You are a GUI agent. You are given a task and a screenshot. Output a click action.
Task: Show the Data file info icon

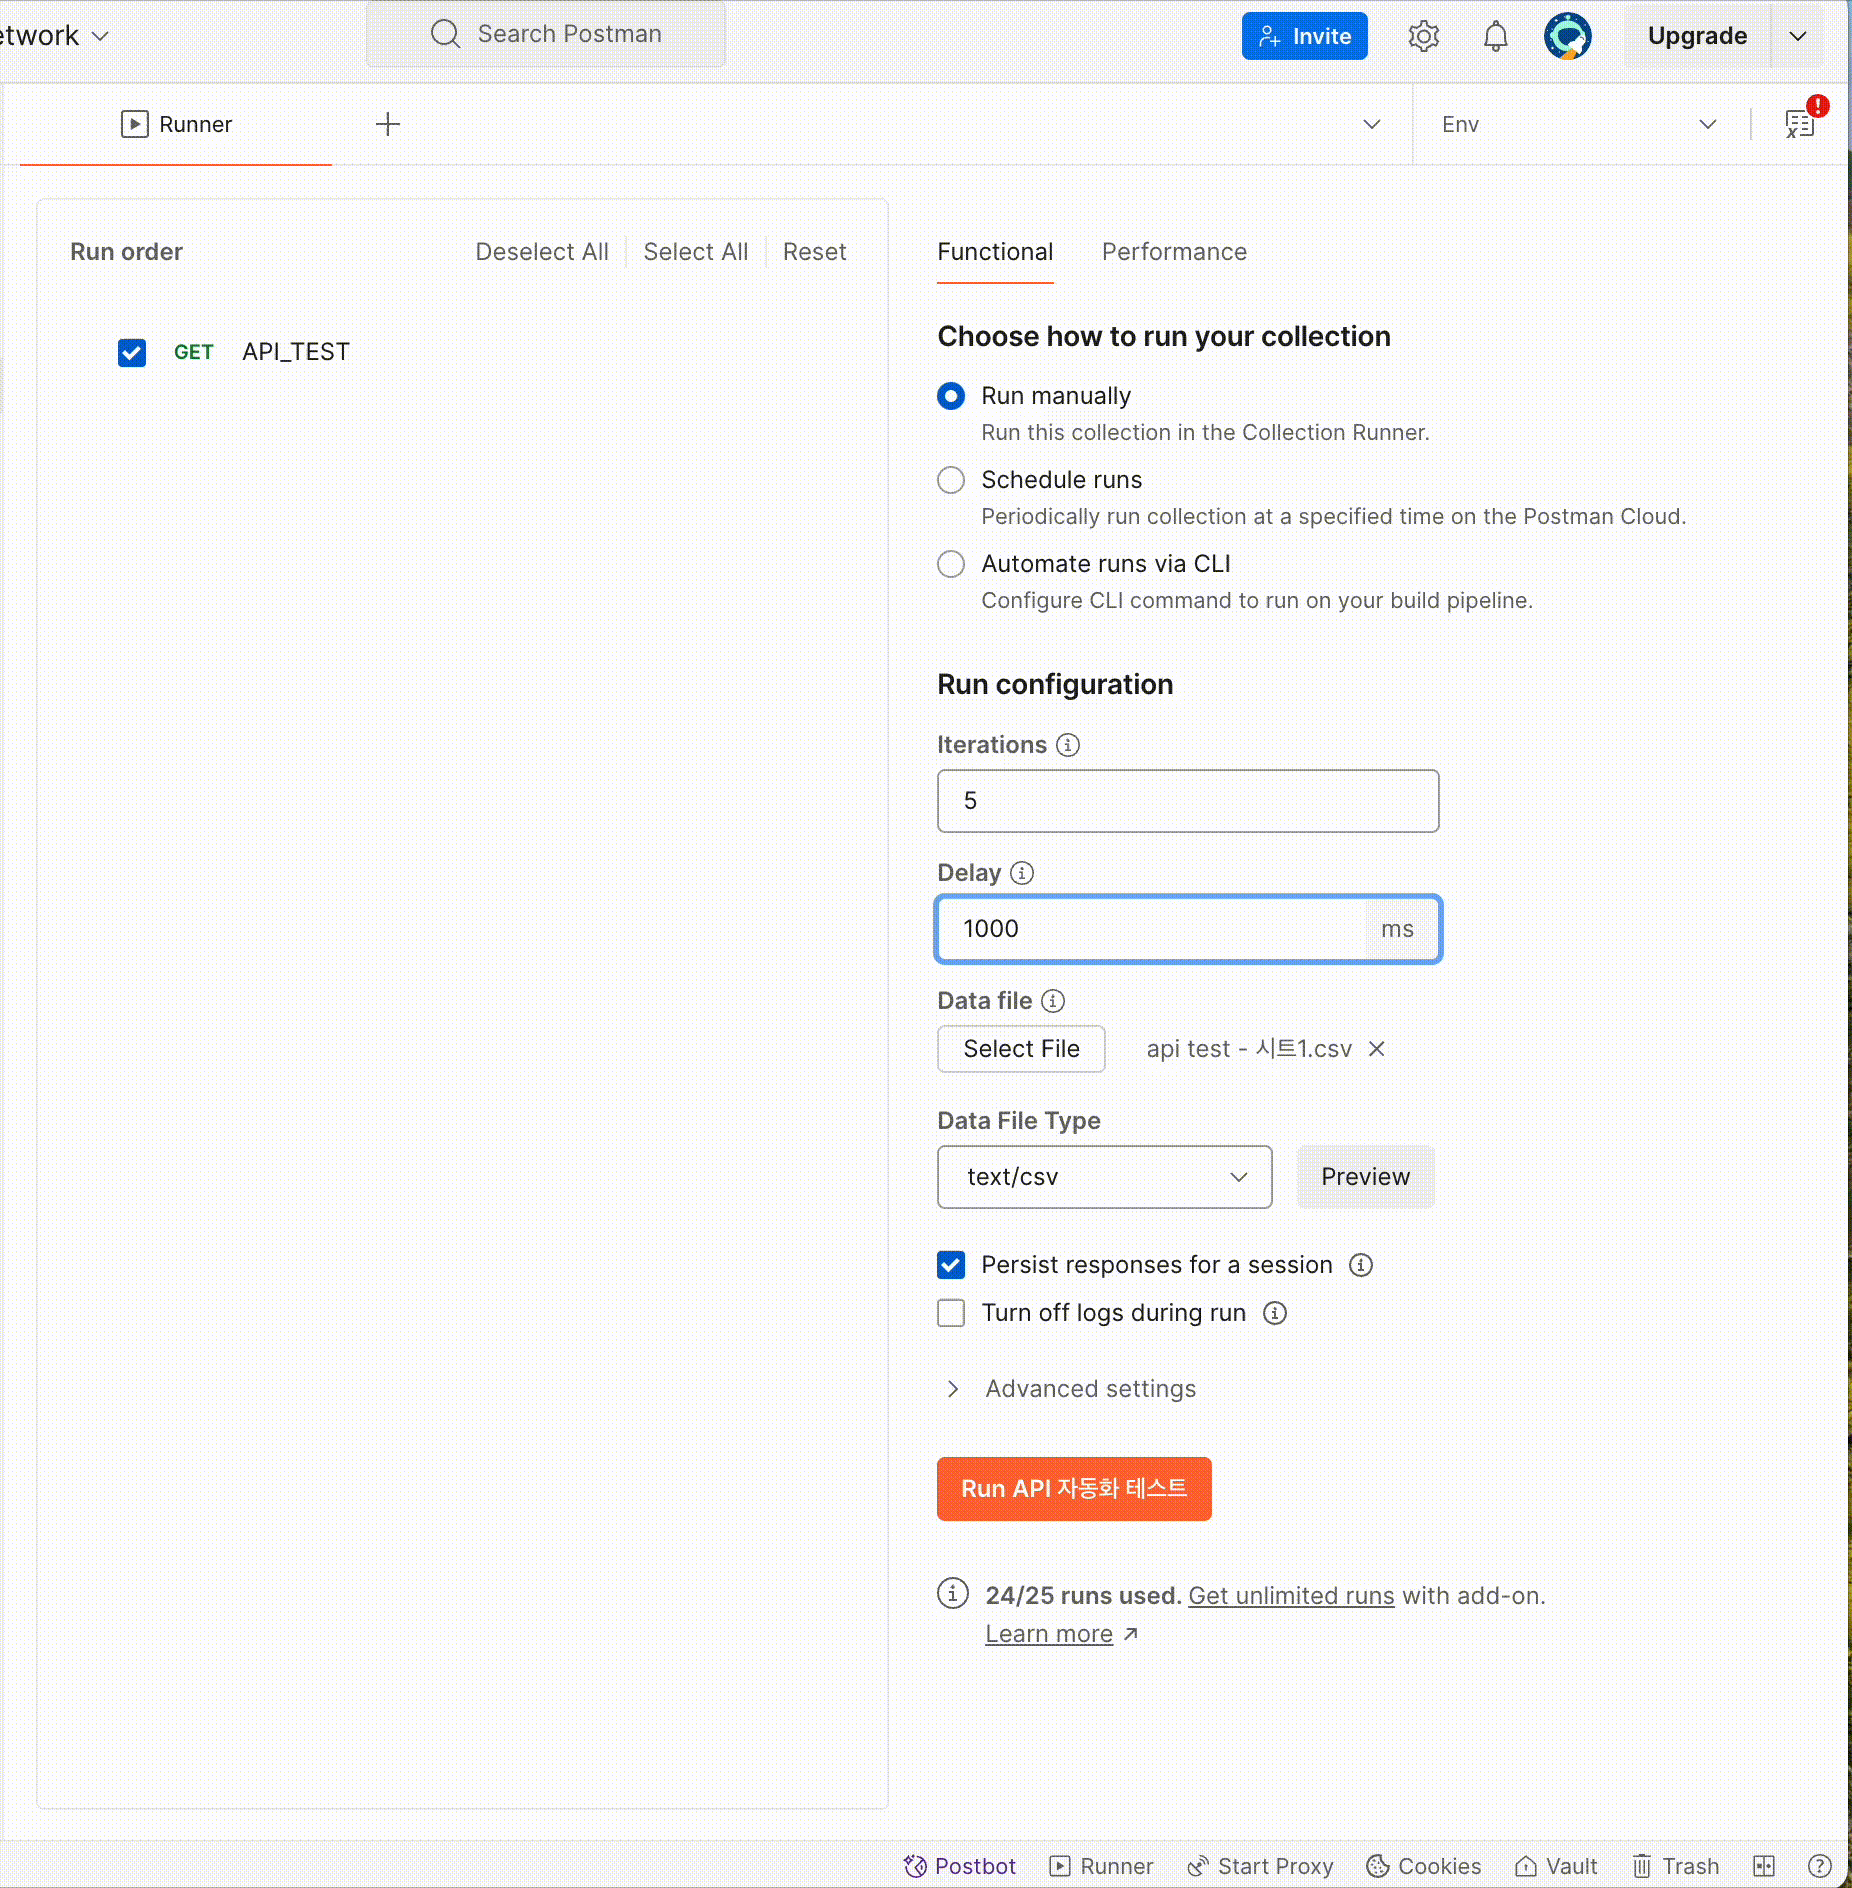(1053, 1001)
